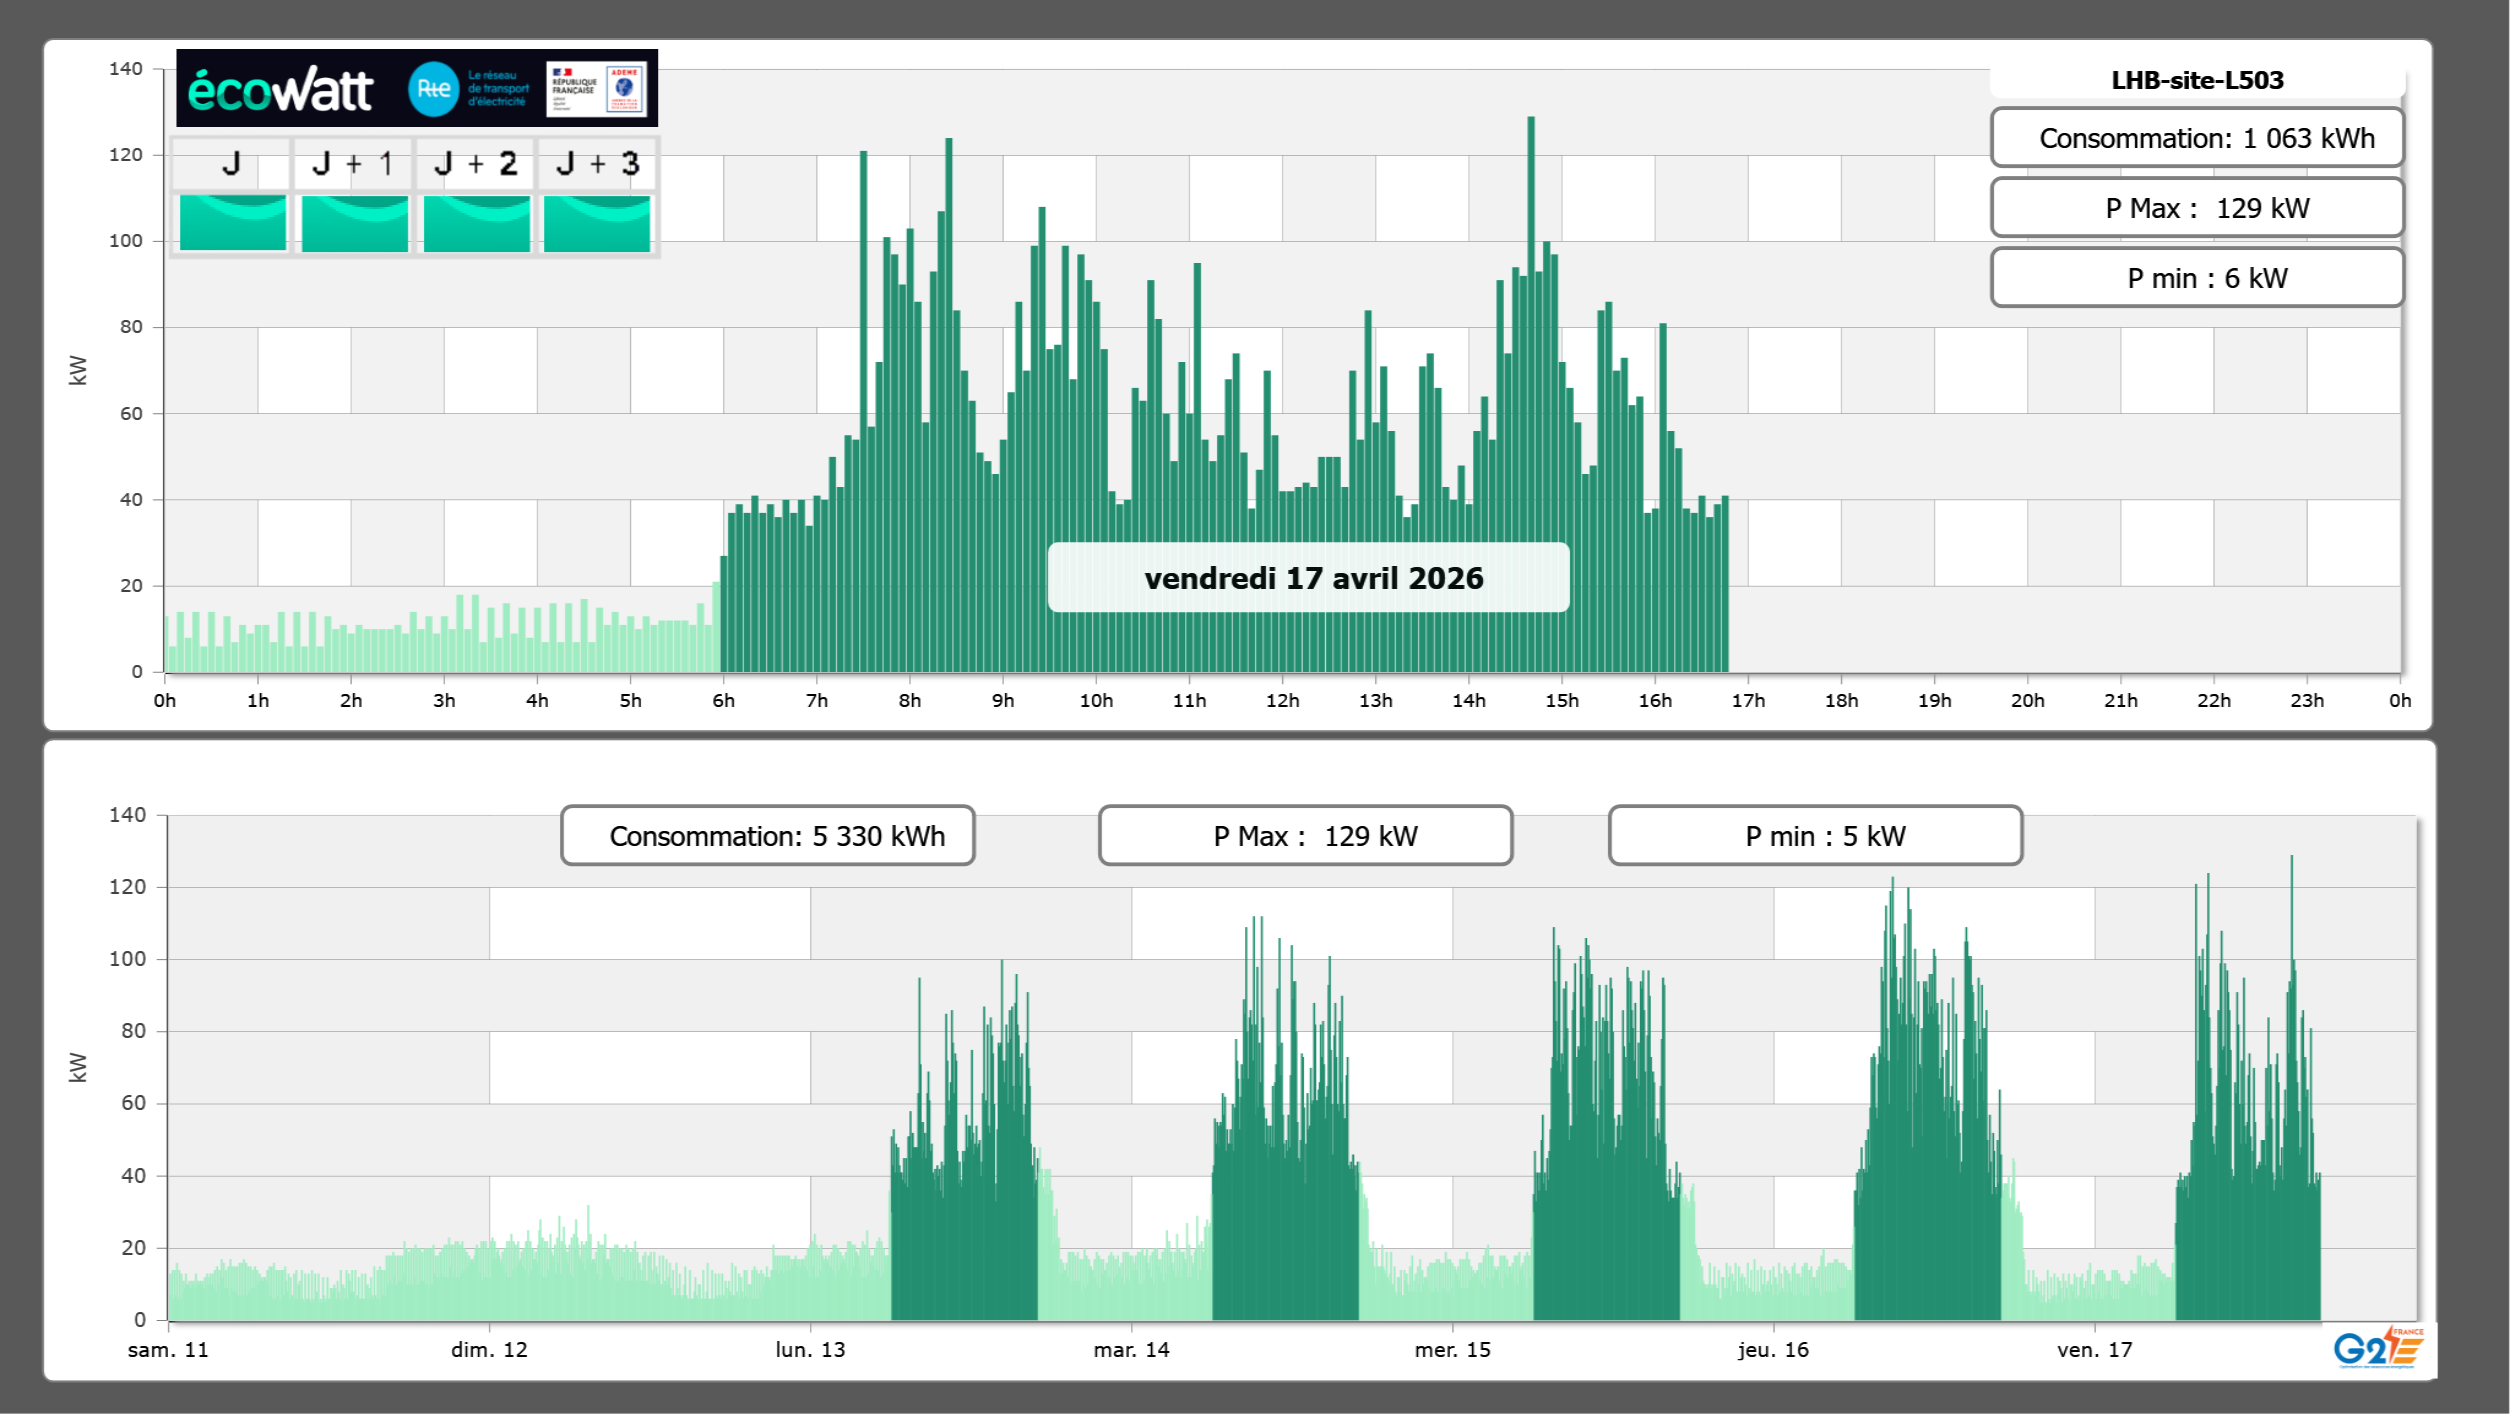Image resolution: width=2511 pixels, height=1415 pixels.
Task: Click the République Française ADEME logo
Action: (x=597, y=89)
